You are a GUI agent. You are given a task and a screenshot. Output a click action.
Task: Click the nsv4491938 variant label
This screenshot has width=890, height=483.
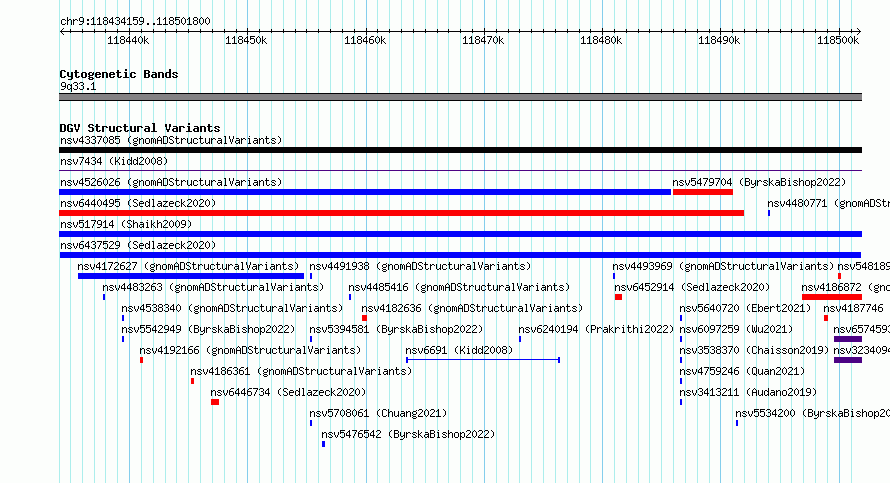click(x=420, y=266)
